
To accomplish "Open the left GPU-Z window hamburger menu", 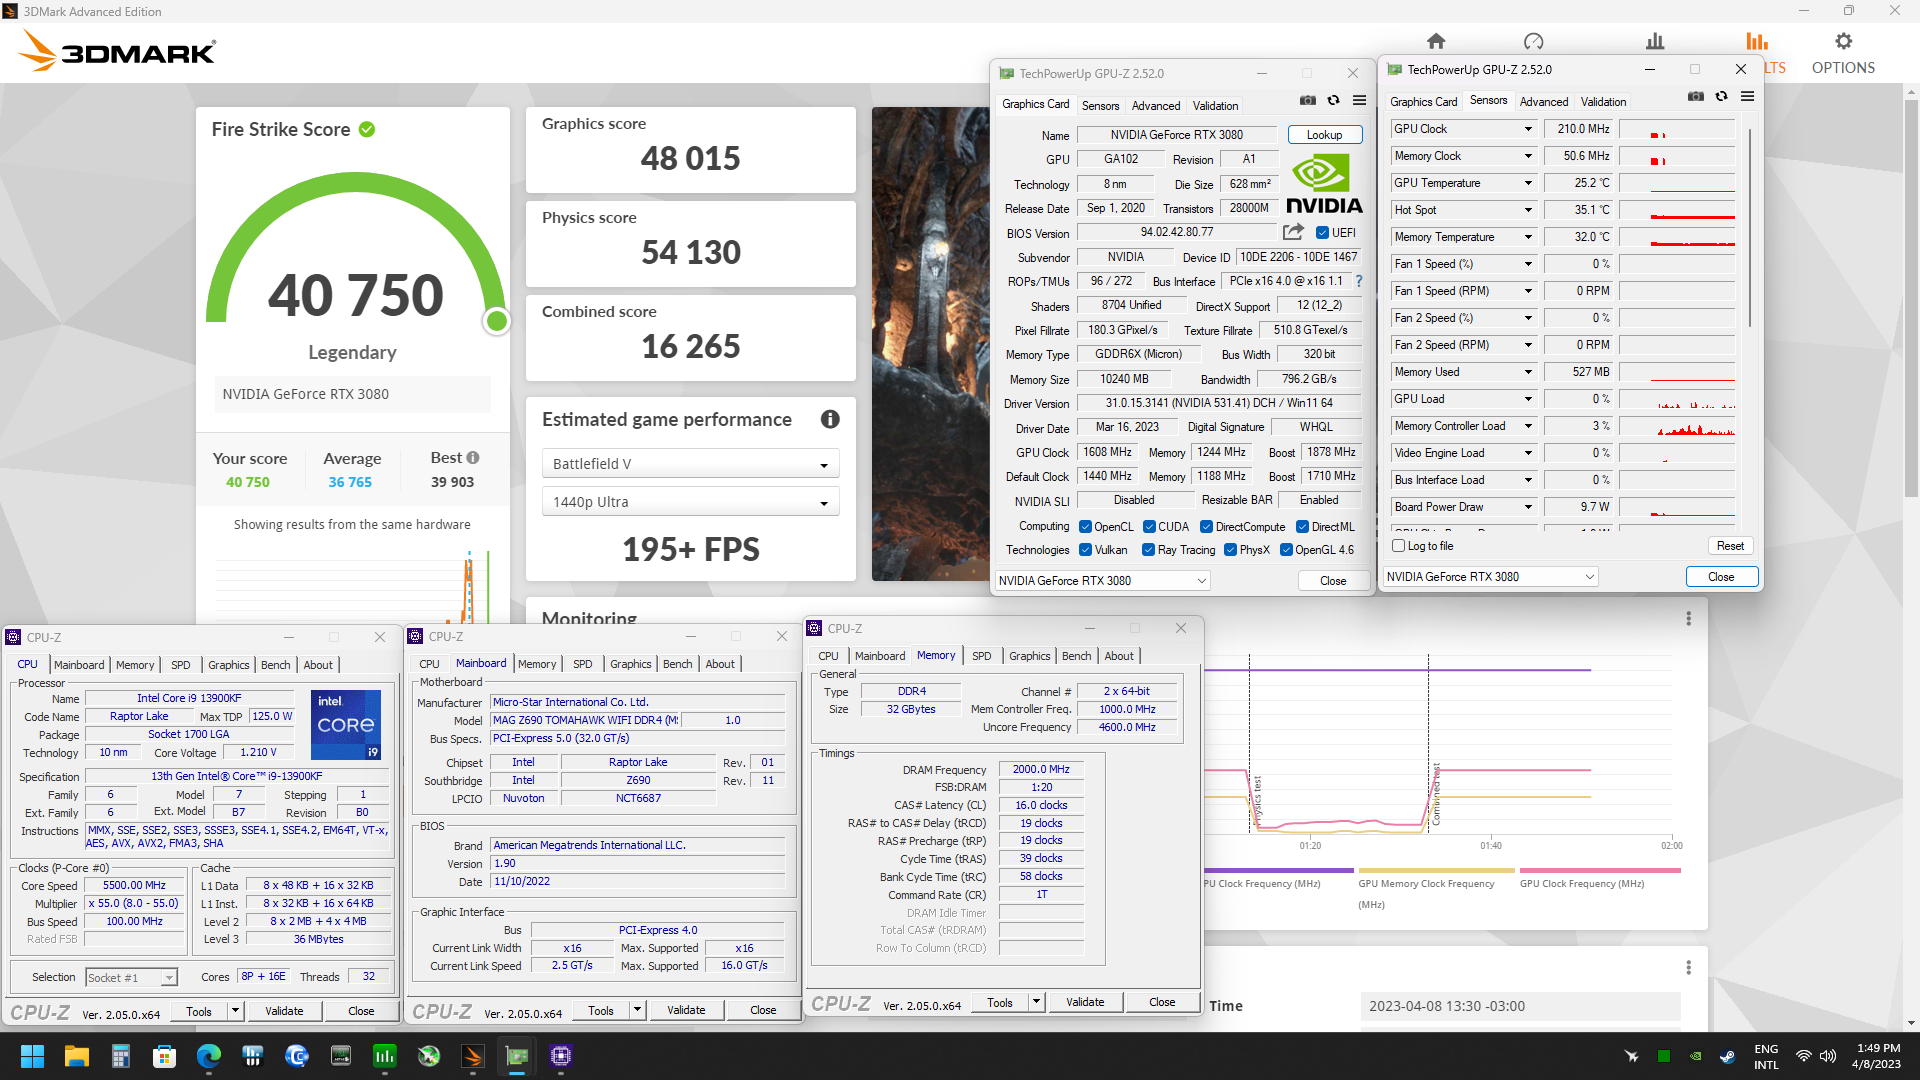I will tap(1360, 100).
